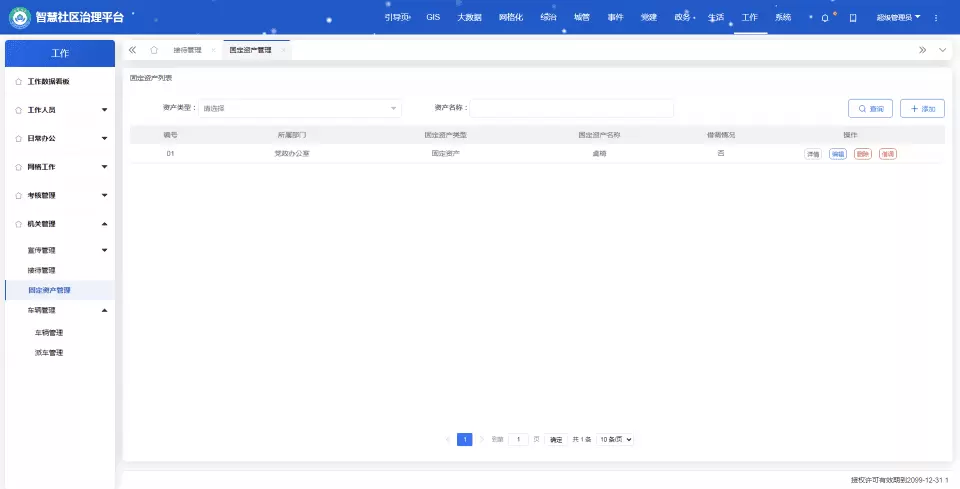Open the 系统 top menu
960x489 pixels.
tap(783, 18)
